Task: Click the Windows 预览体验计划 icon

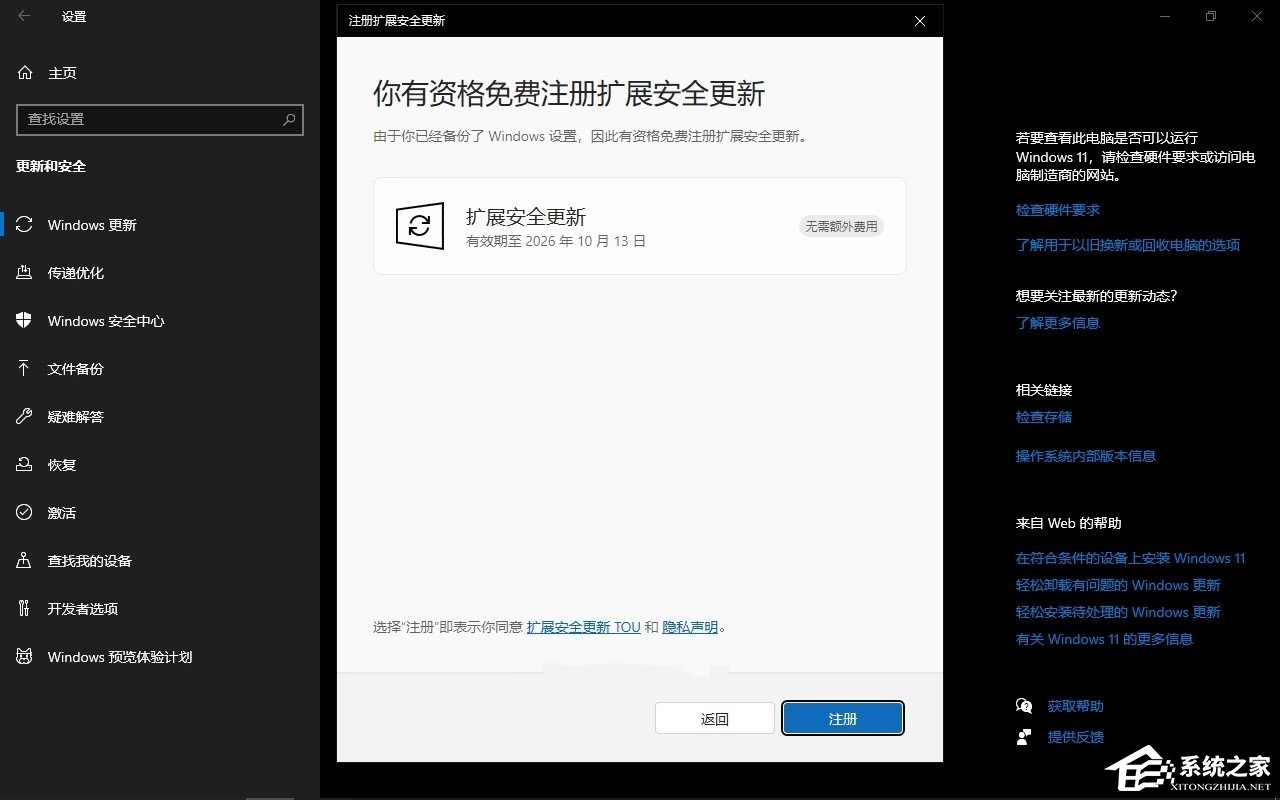Action: pos(24,657)
